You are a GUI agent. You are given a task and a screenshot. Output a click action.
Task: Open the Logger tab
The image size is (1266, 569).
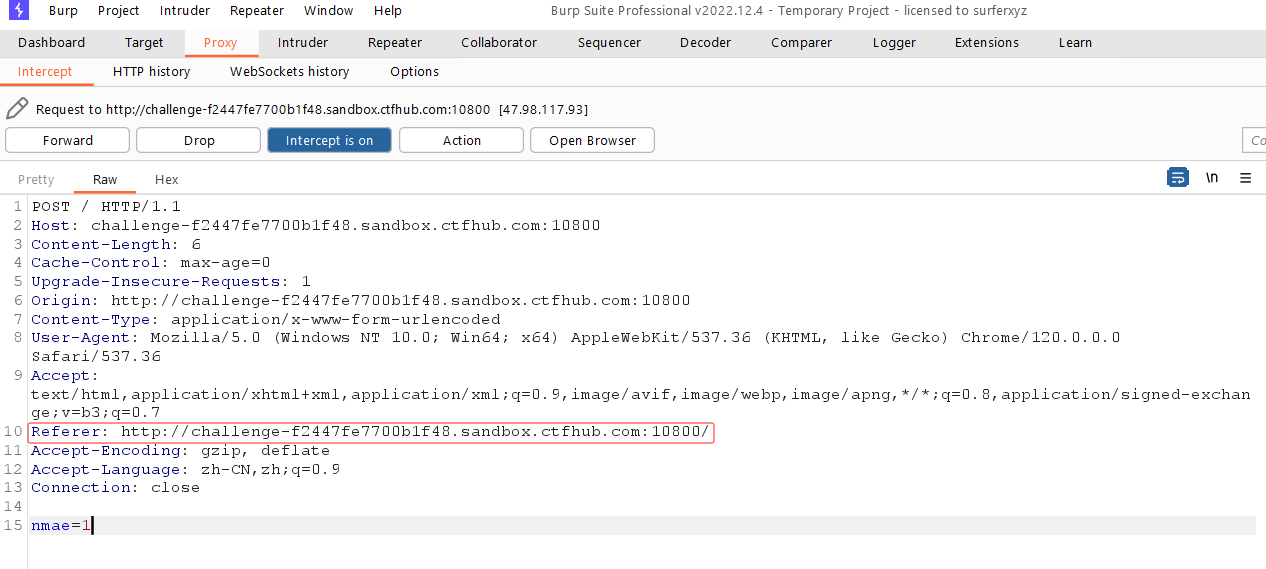894,43
